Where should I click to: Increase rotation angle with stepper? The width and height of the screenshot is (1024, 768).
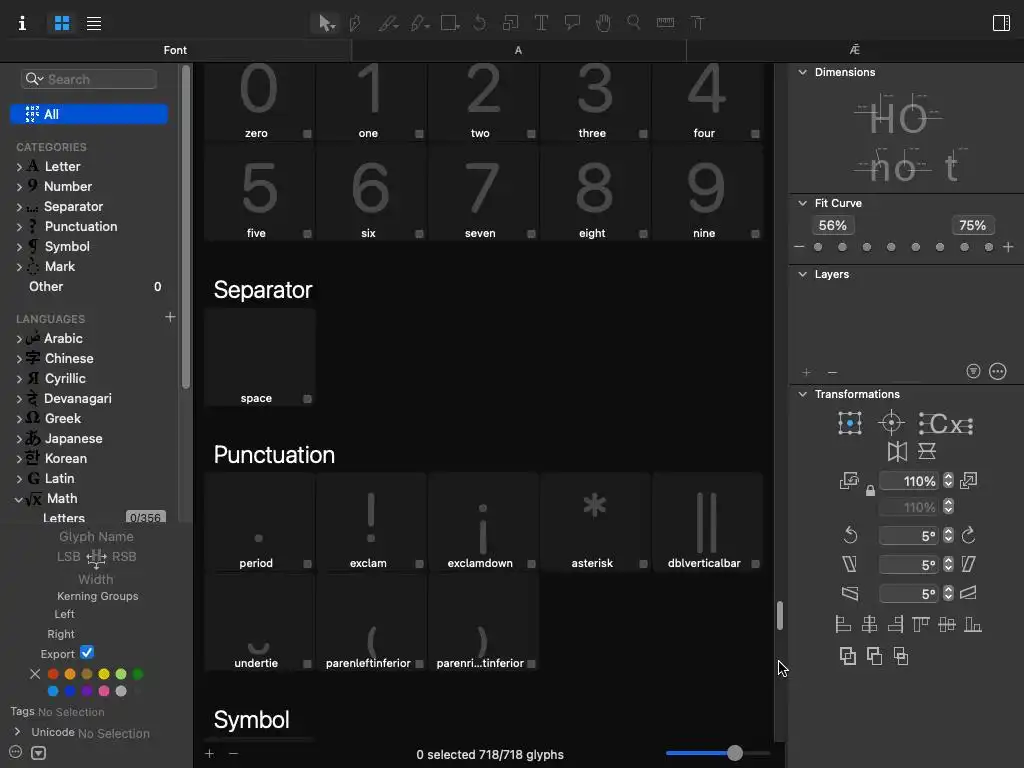coord(948,532)
